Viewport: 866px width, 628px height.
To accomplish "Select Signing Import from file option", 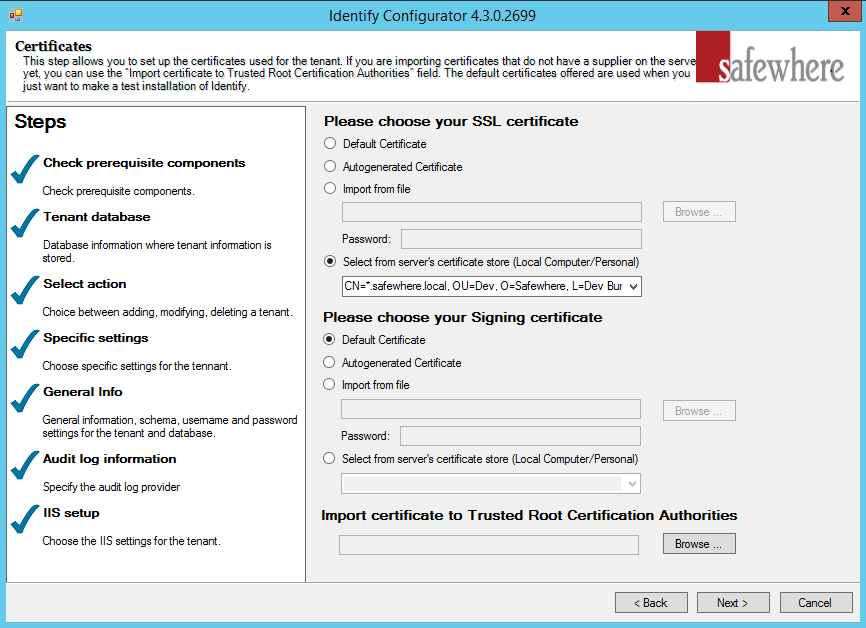I will point(329,384).
